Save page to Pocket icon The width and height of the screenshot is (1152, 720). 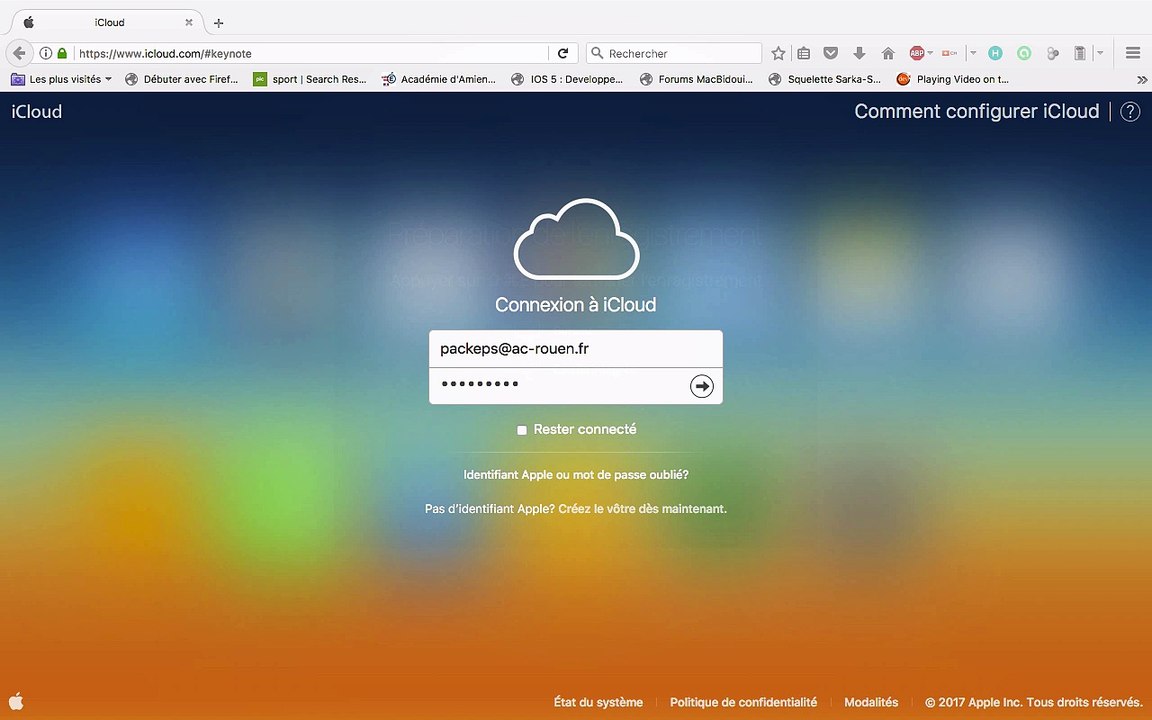[831, 53]
